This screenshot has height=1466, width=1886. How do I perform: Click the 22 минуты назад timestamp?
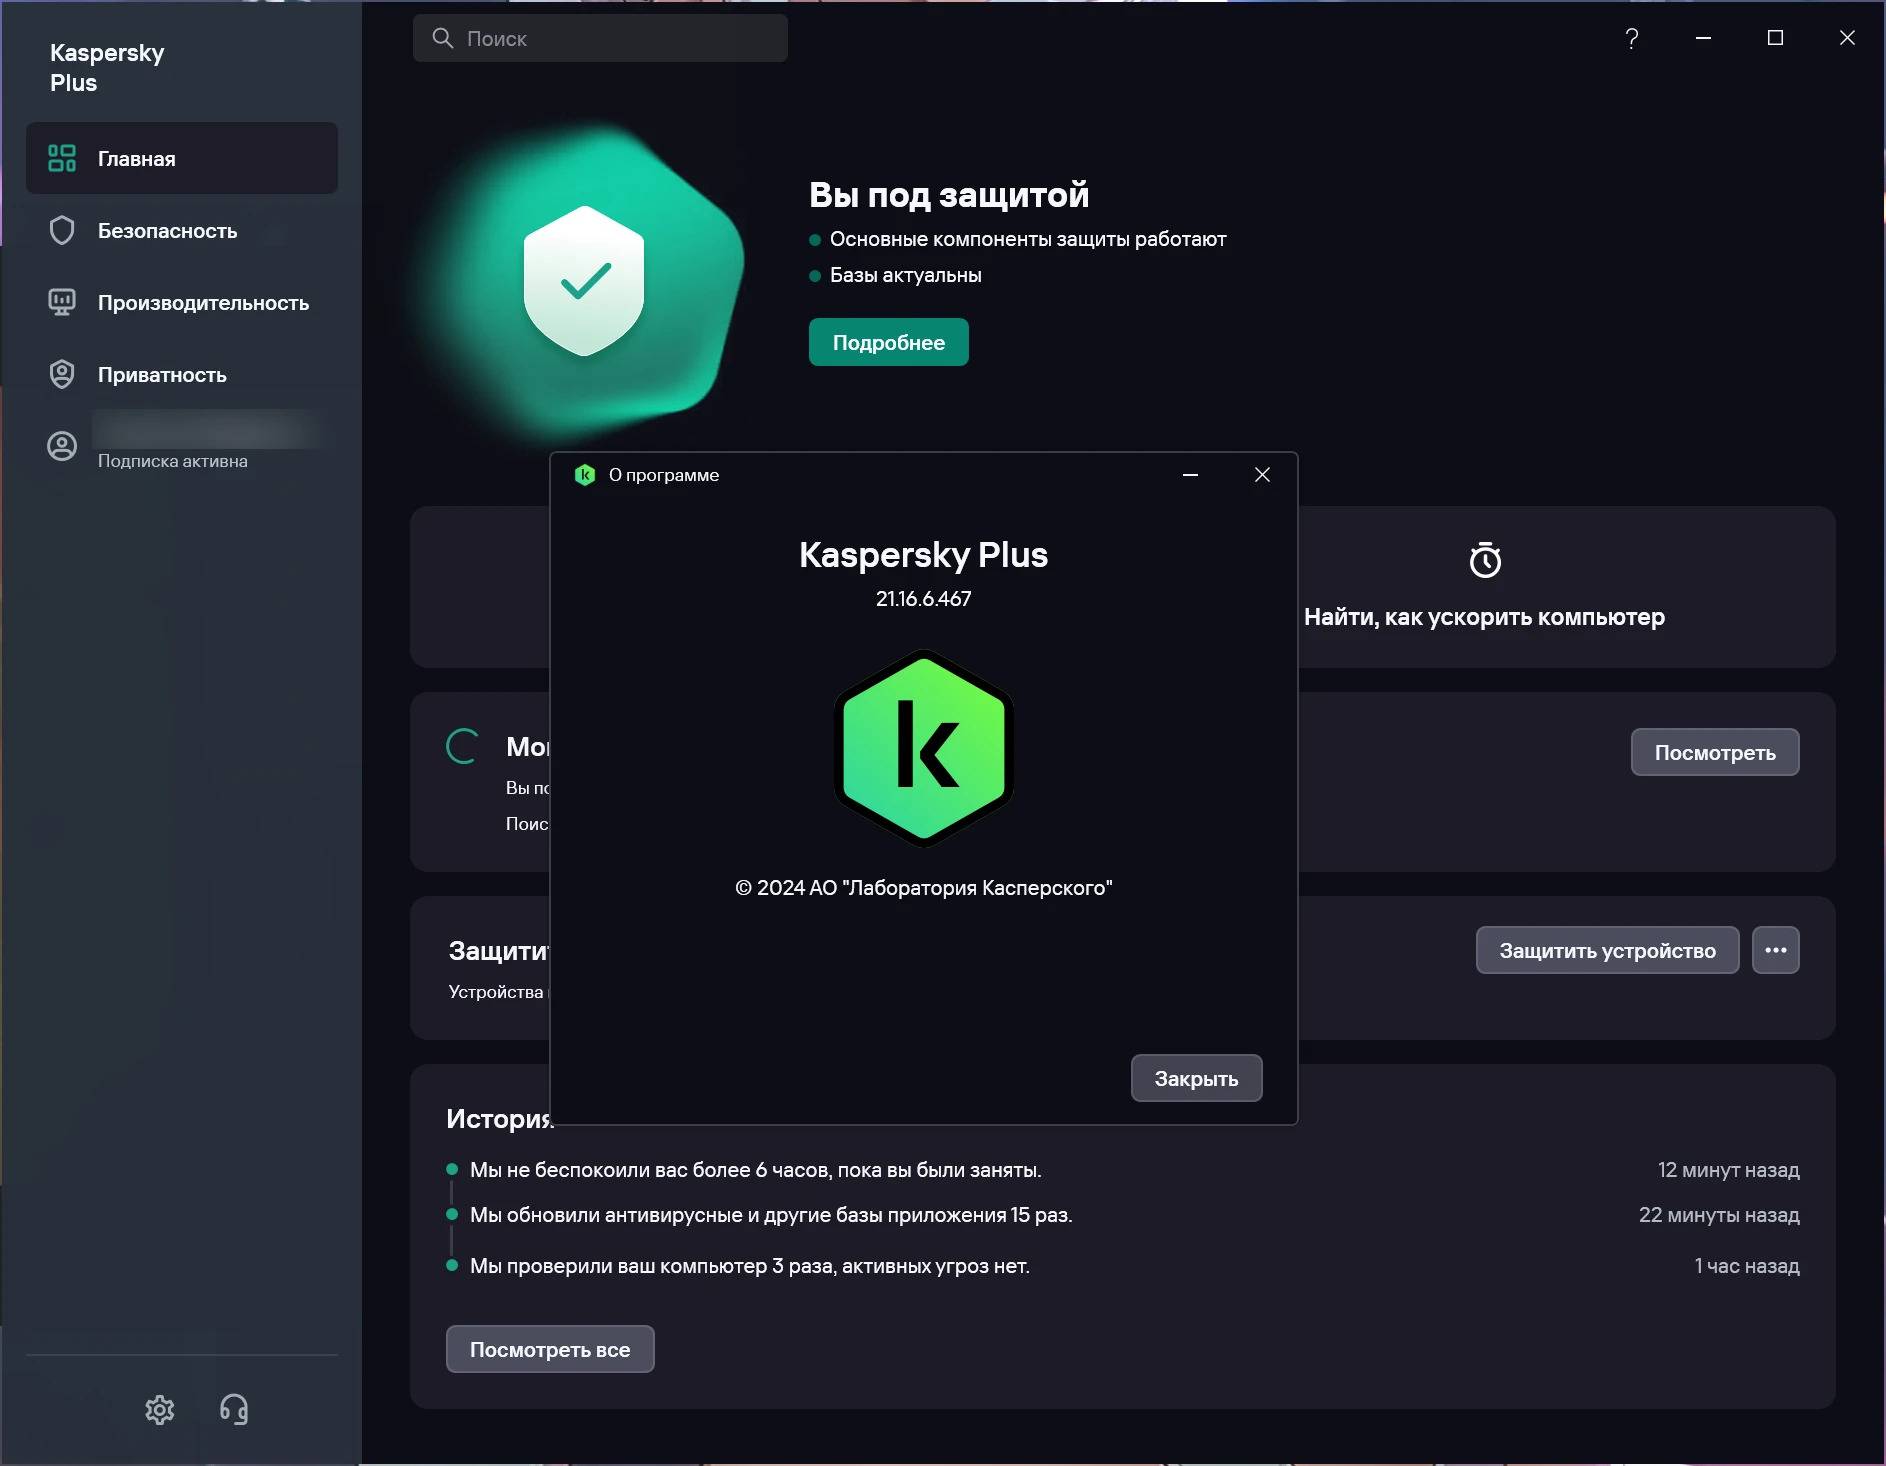1719,1215
